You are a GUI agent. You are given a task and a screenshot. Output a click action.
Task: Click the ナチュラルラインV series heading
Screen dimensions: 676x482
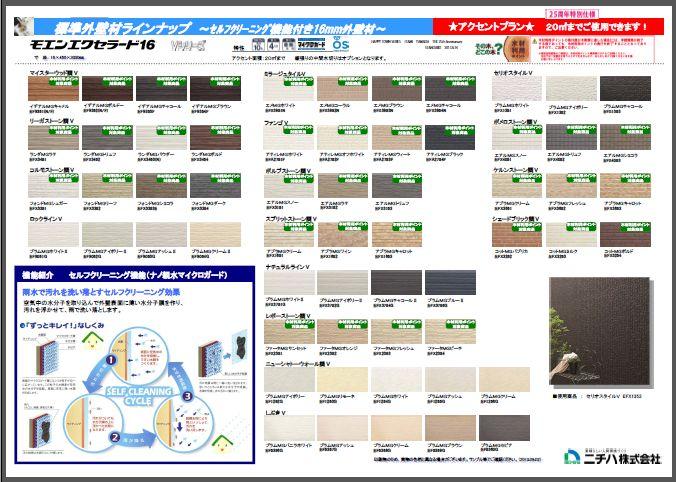coord(288,267)
